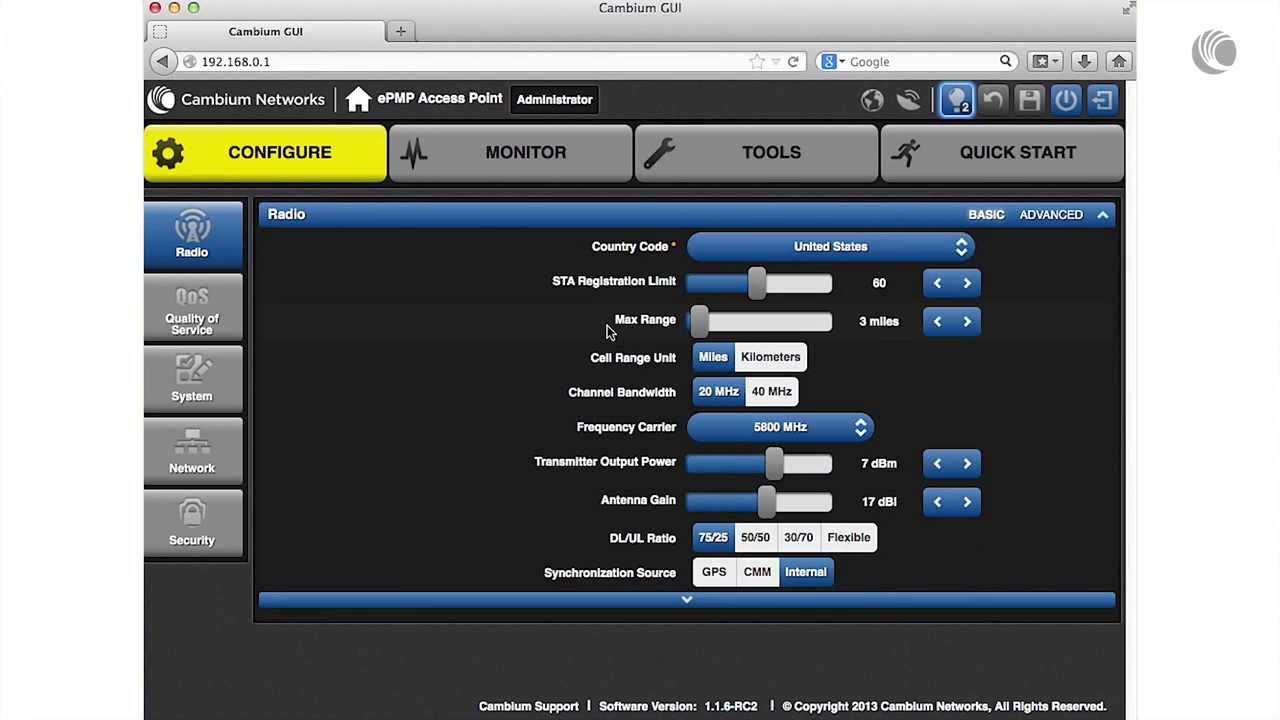Click the search magnifier icon
Image resolution: width=1280 pixels, height=720 pixels.
click(1005, 61)
